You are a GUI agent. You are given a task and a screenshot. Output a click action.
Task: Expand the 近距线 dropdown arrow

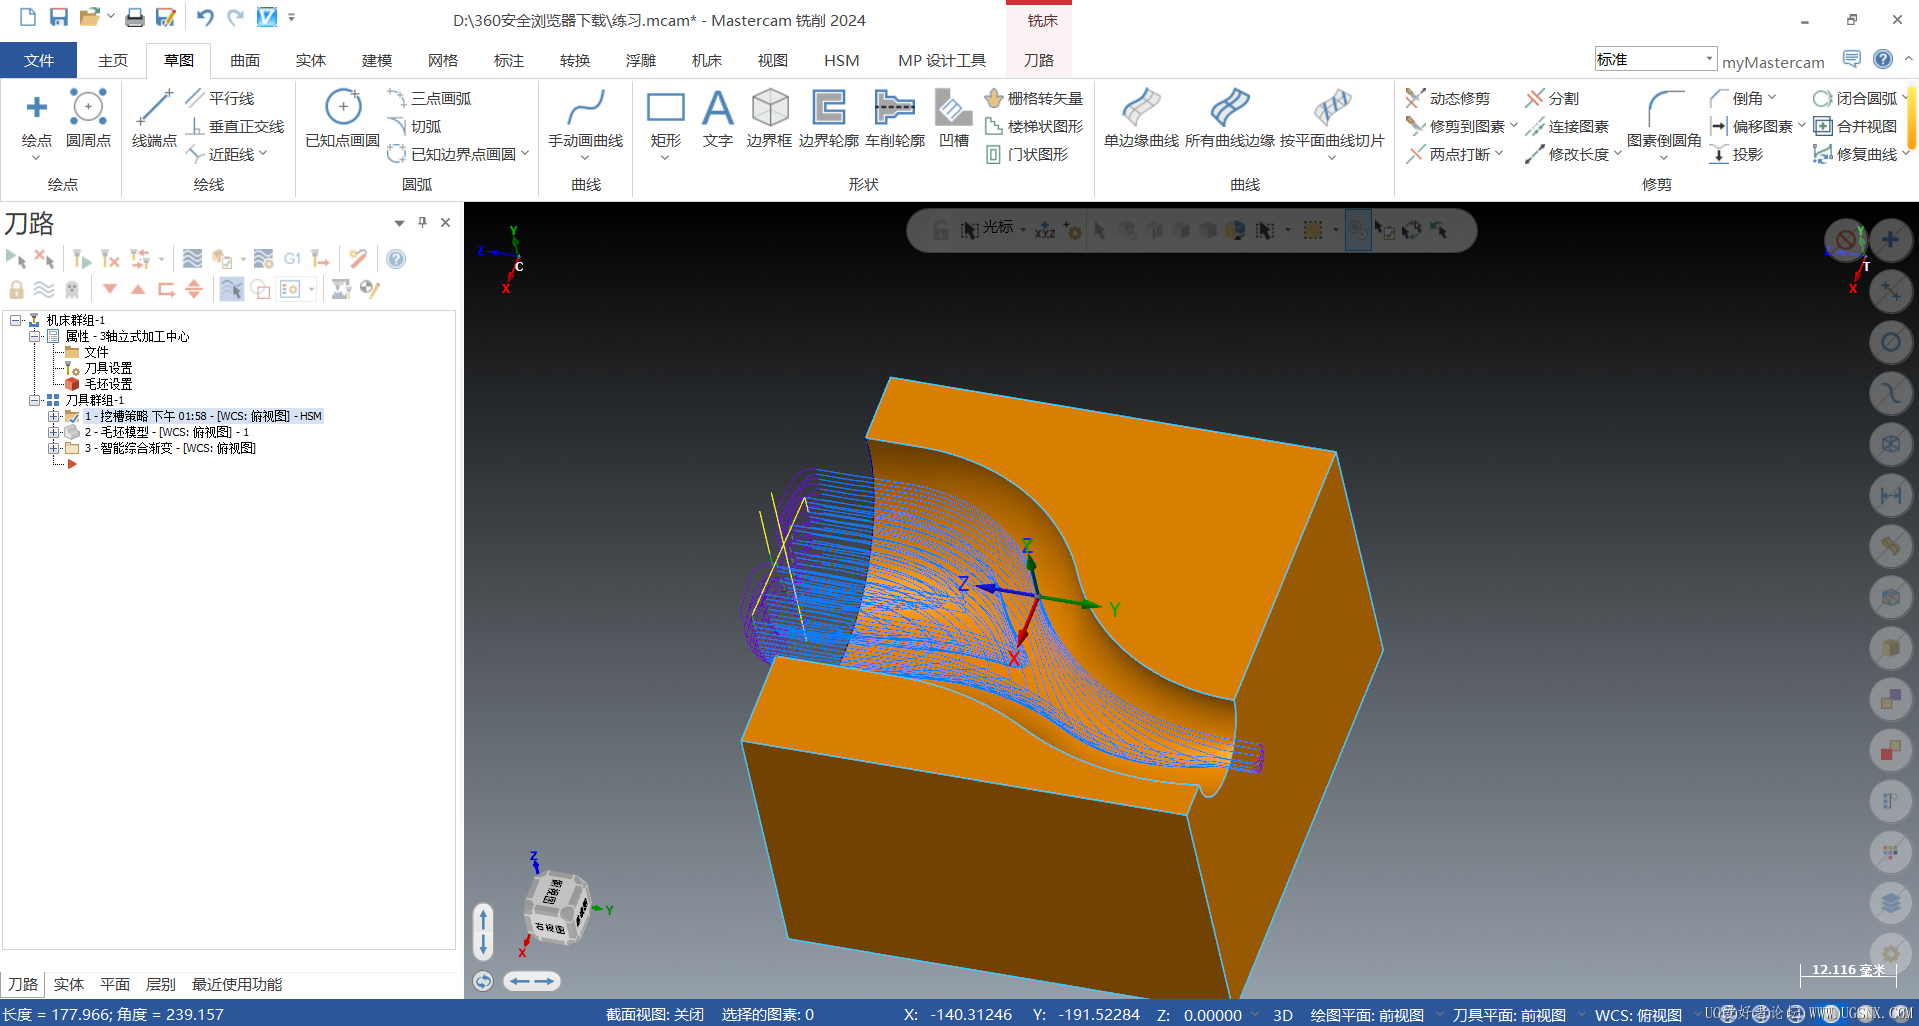[263, 154]
